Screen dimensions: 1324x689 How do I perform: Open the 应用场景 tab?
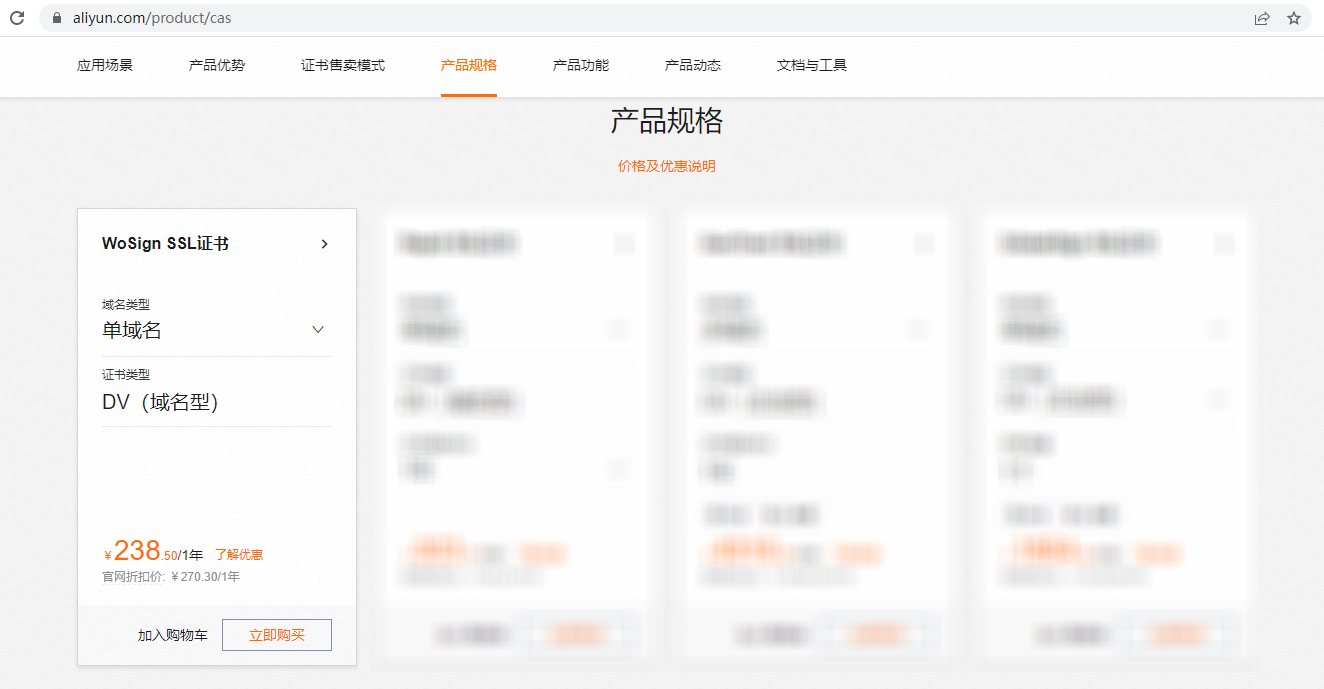105,65
